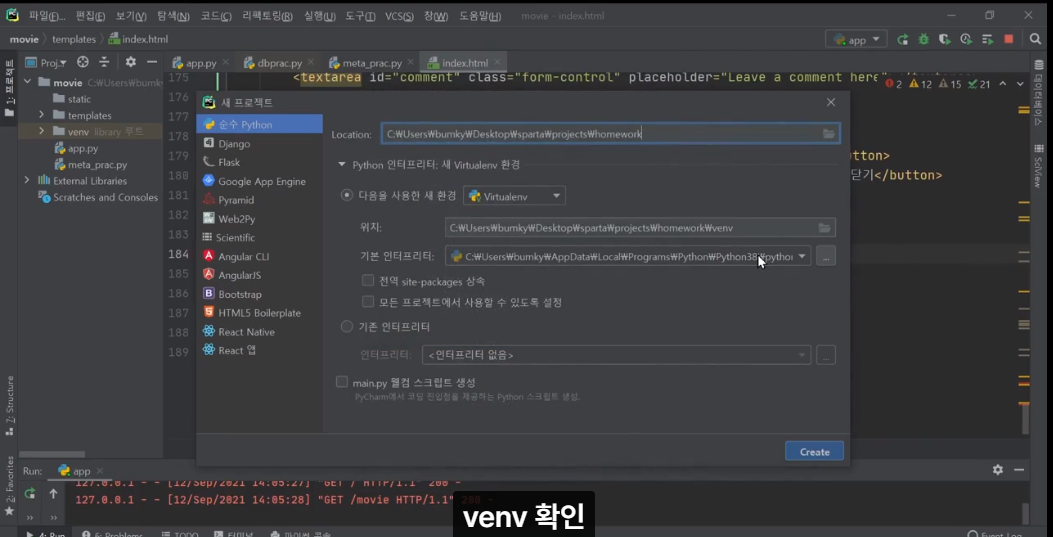
Task: Open the app run configuration dropdown
Action: coord(856,40)
